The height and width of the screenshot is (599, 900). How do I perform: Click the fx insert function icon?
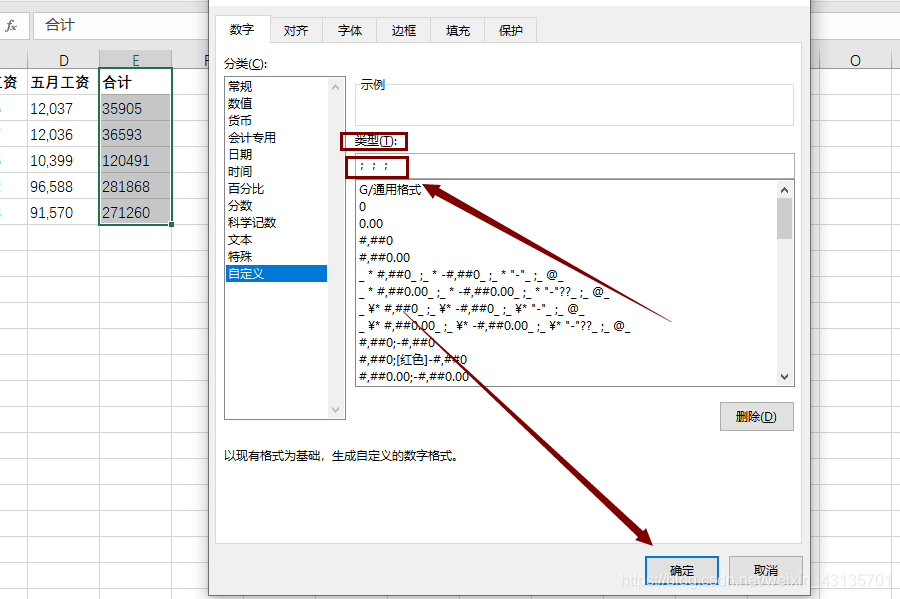point(11,26)
